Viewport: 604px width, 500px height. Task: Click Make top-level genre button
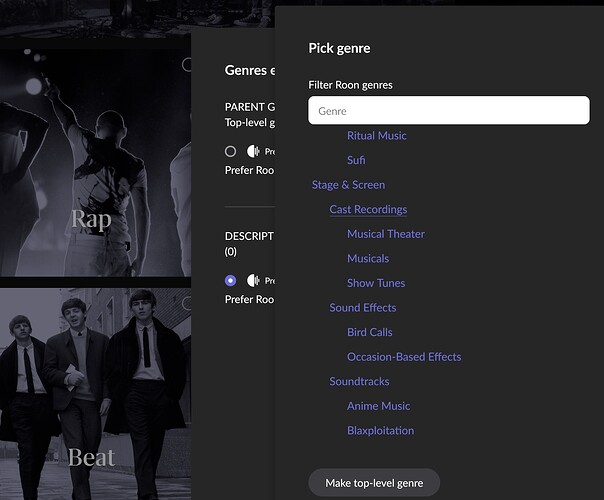tap(374, 483)
